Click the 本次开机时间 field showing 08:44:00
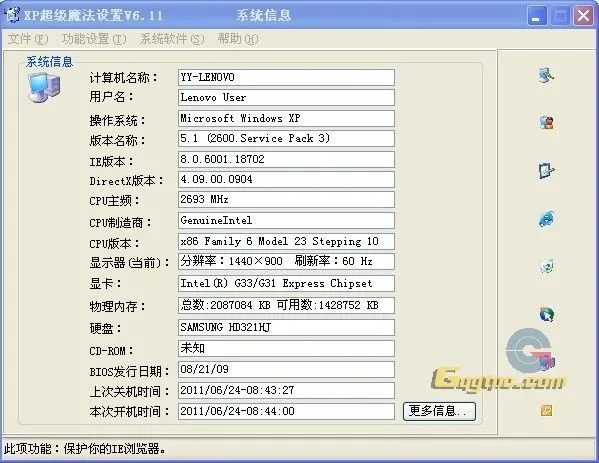 pyautogui.click(x=286, y=411)
